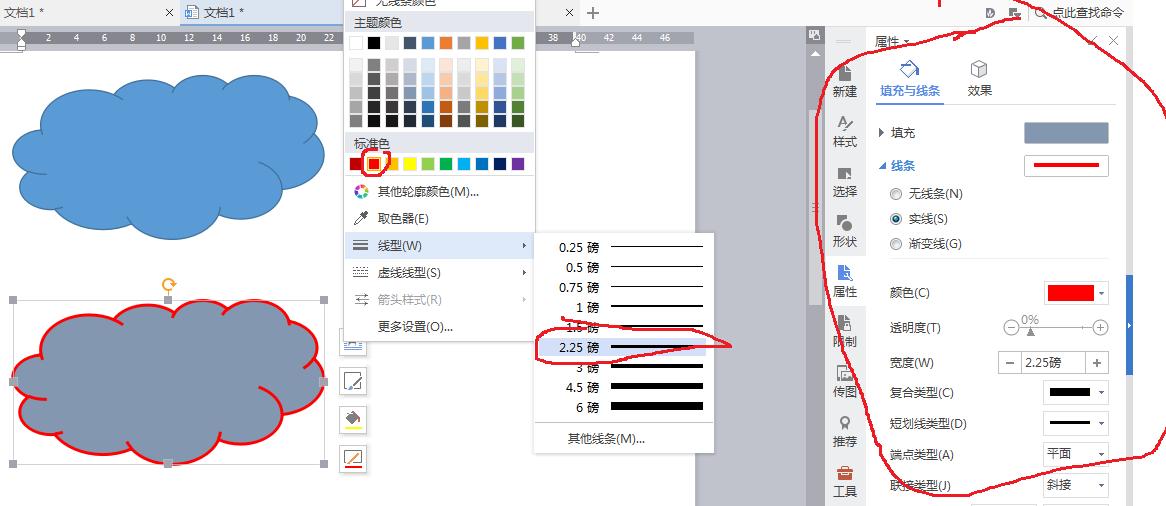The image size is (1166, 506).
Task: Open the 工具 sidebar panel
Action: tap(845, 481)
